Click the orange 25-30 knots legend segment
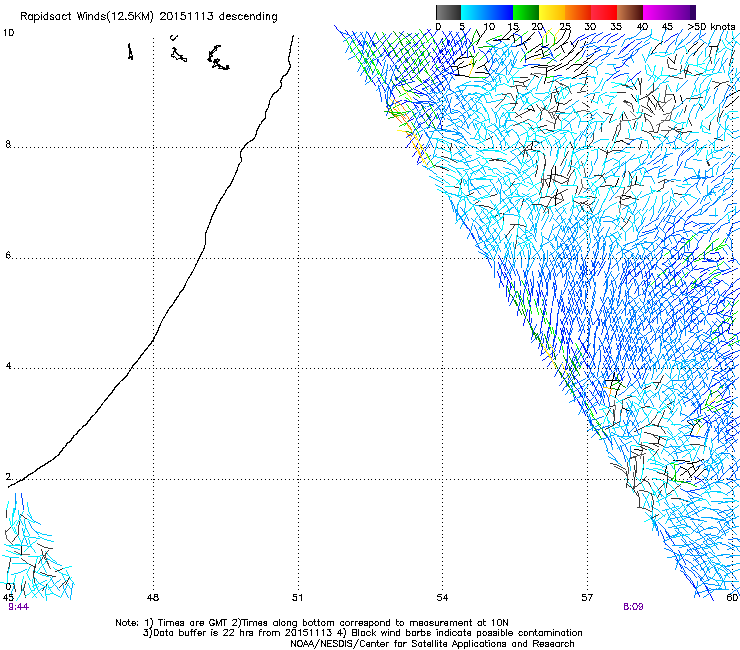Viewport: 740px width, 650px height. tap(578, 12)
